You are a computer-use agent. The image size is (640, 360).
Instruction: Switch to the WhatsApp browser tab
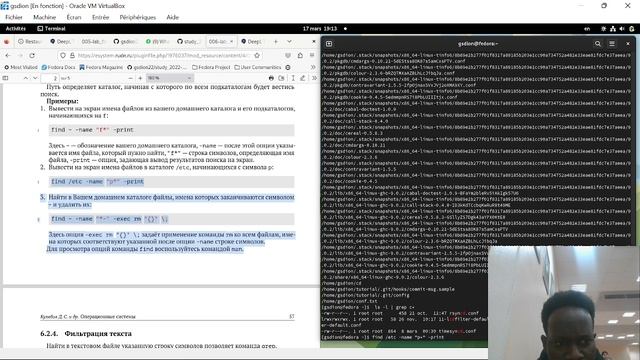[x=157, y=42]
